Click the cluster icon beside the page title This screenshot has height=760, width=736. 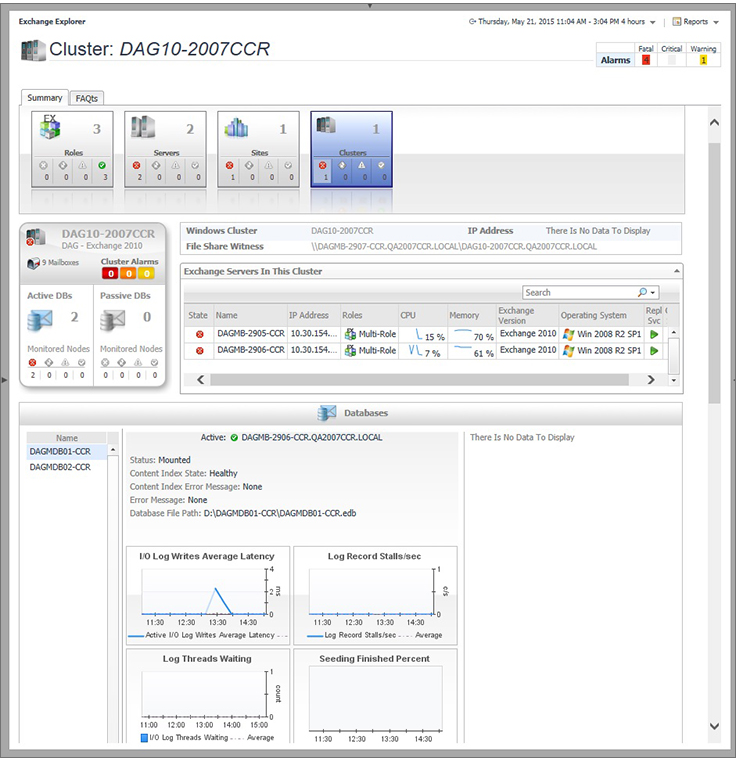pyautogui.click(x=33, y=50)
